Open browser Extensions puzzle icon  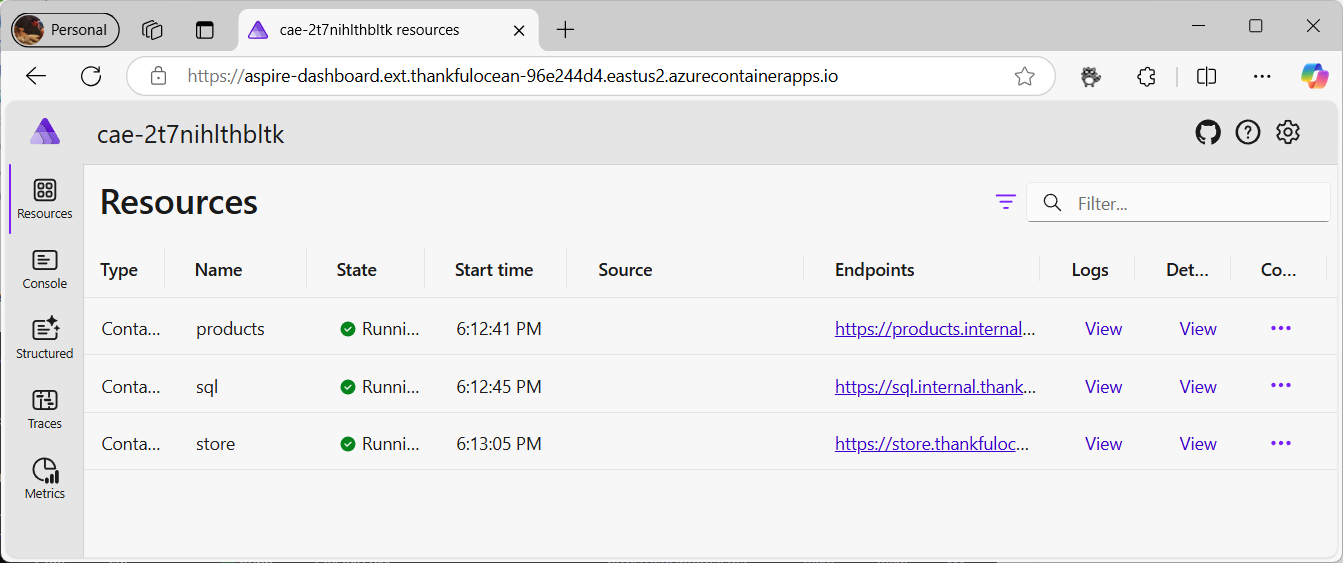pos(1147,76)
